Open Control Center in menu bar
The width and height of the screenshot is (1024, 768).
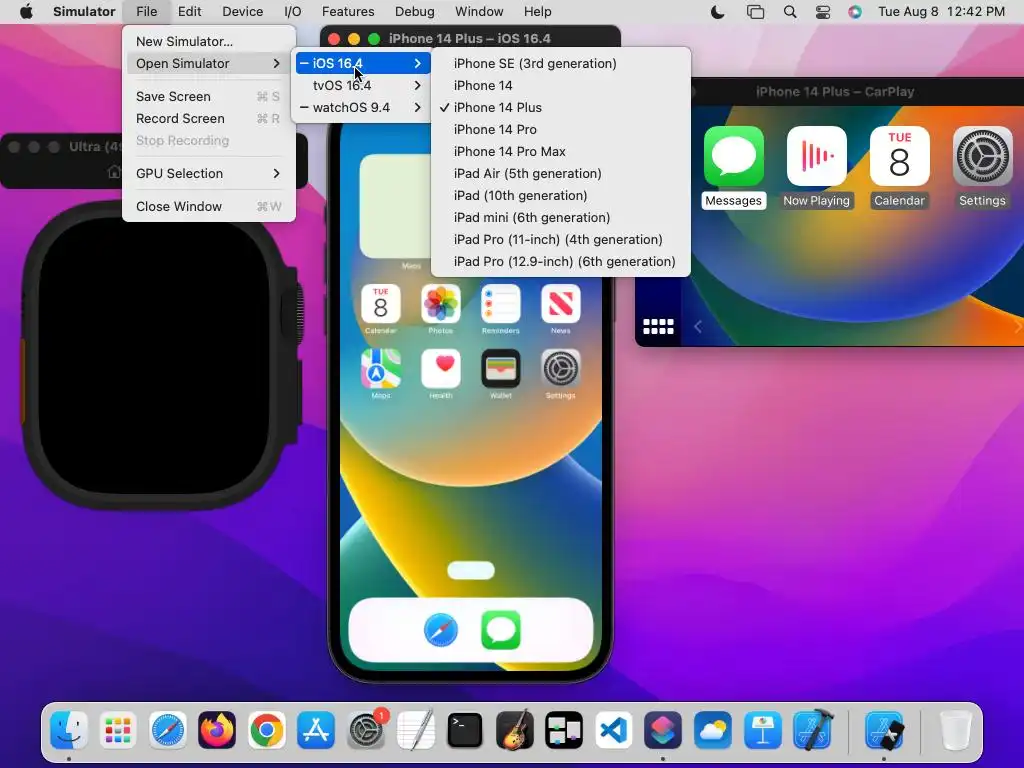click(823, 12)
